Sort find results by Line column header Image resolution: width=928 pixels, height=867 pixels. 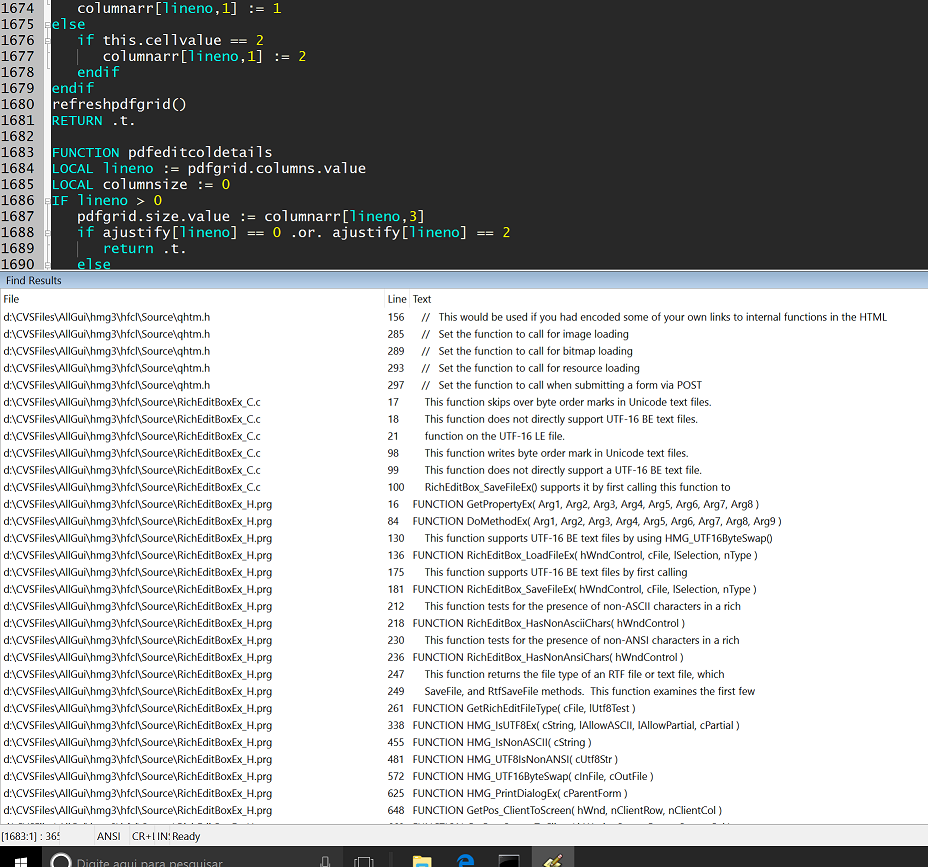(x=396, y=299)
